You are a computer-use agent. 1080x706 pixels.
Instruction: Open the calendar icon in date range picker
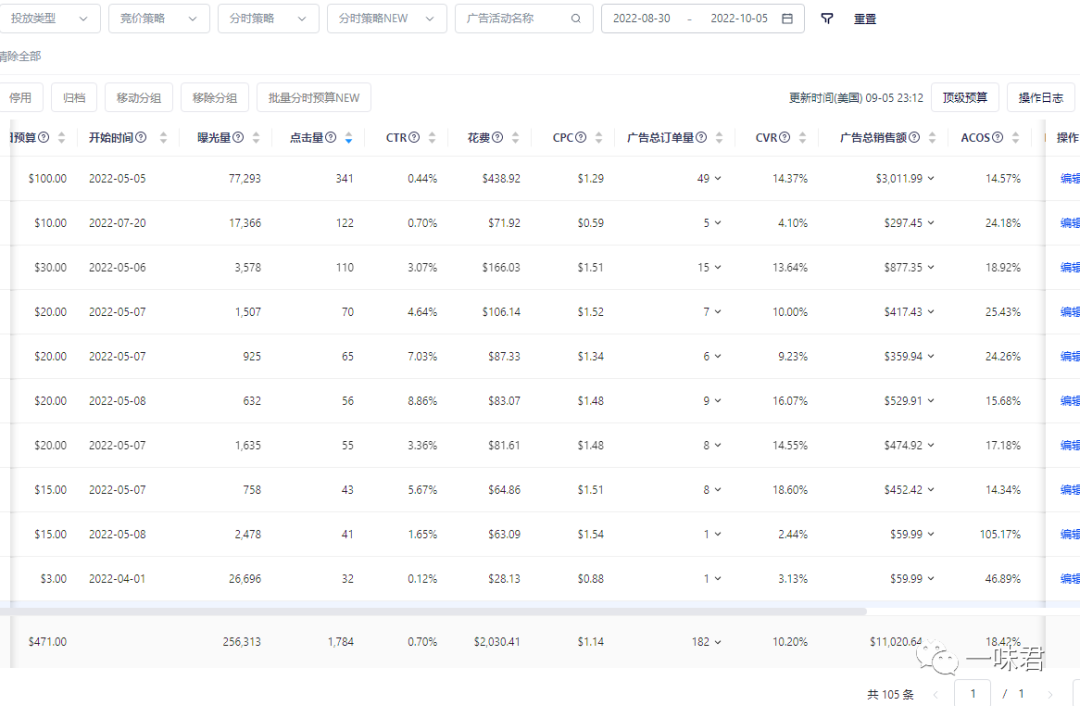tap(787, 19)
